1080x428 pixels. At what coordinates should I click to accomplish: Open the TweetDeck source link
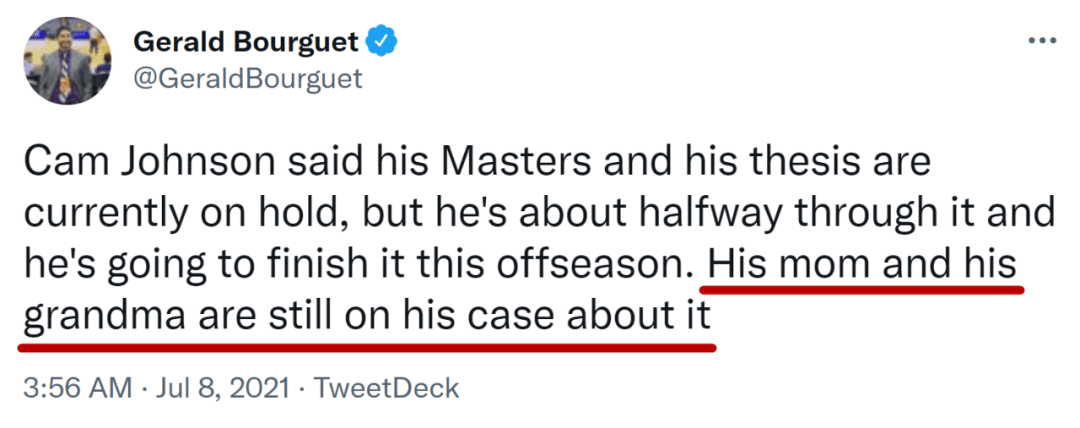click(386, 389)
